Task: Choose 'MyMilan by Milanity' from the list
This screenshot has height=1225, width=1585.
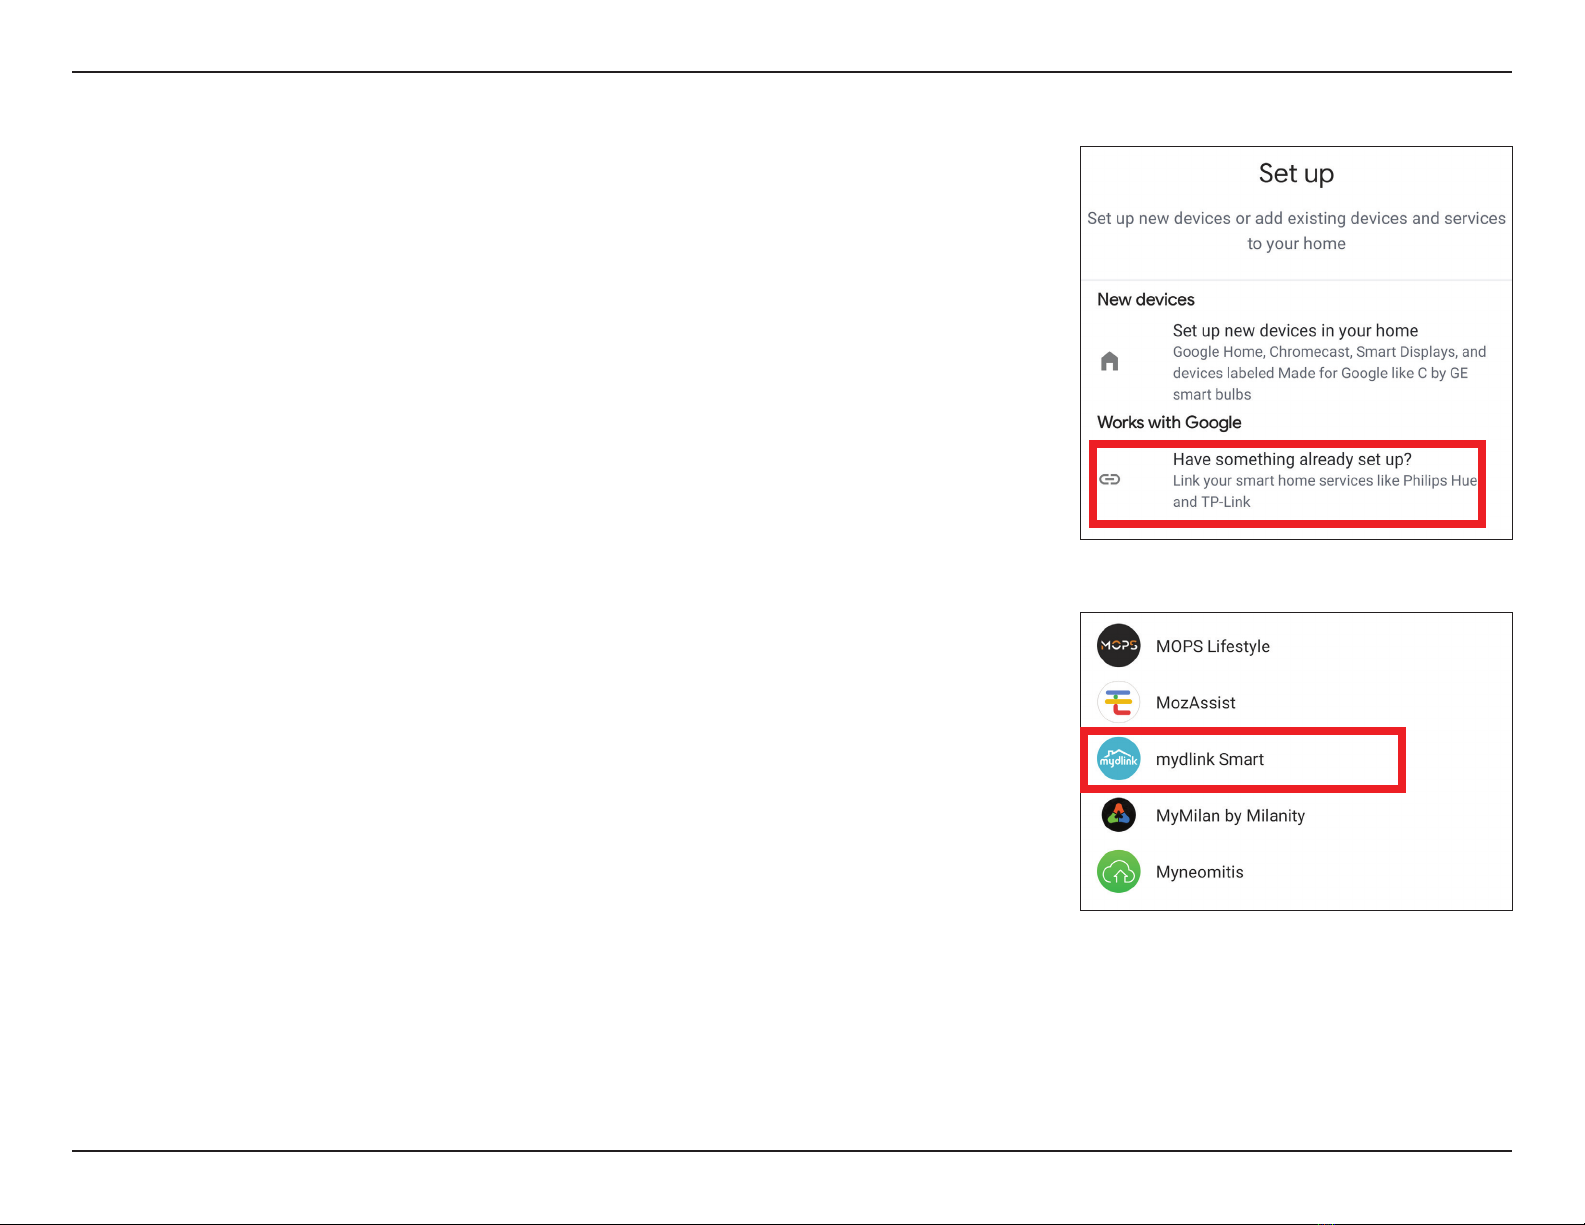Action: [x=1230, y=816]
